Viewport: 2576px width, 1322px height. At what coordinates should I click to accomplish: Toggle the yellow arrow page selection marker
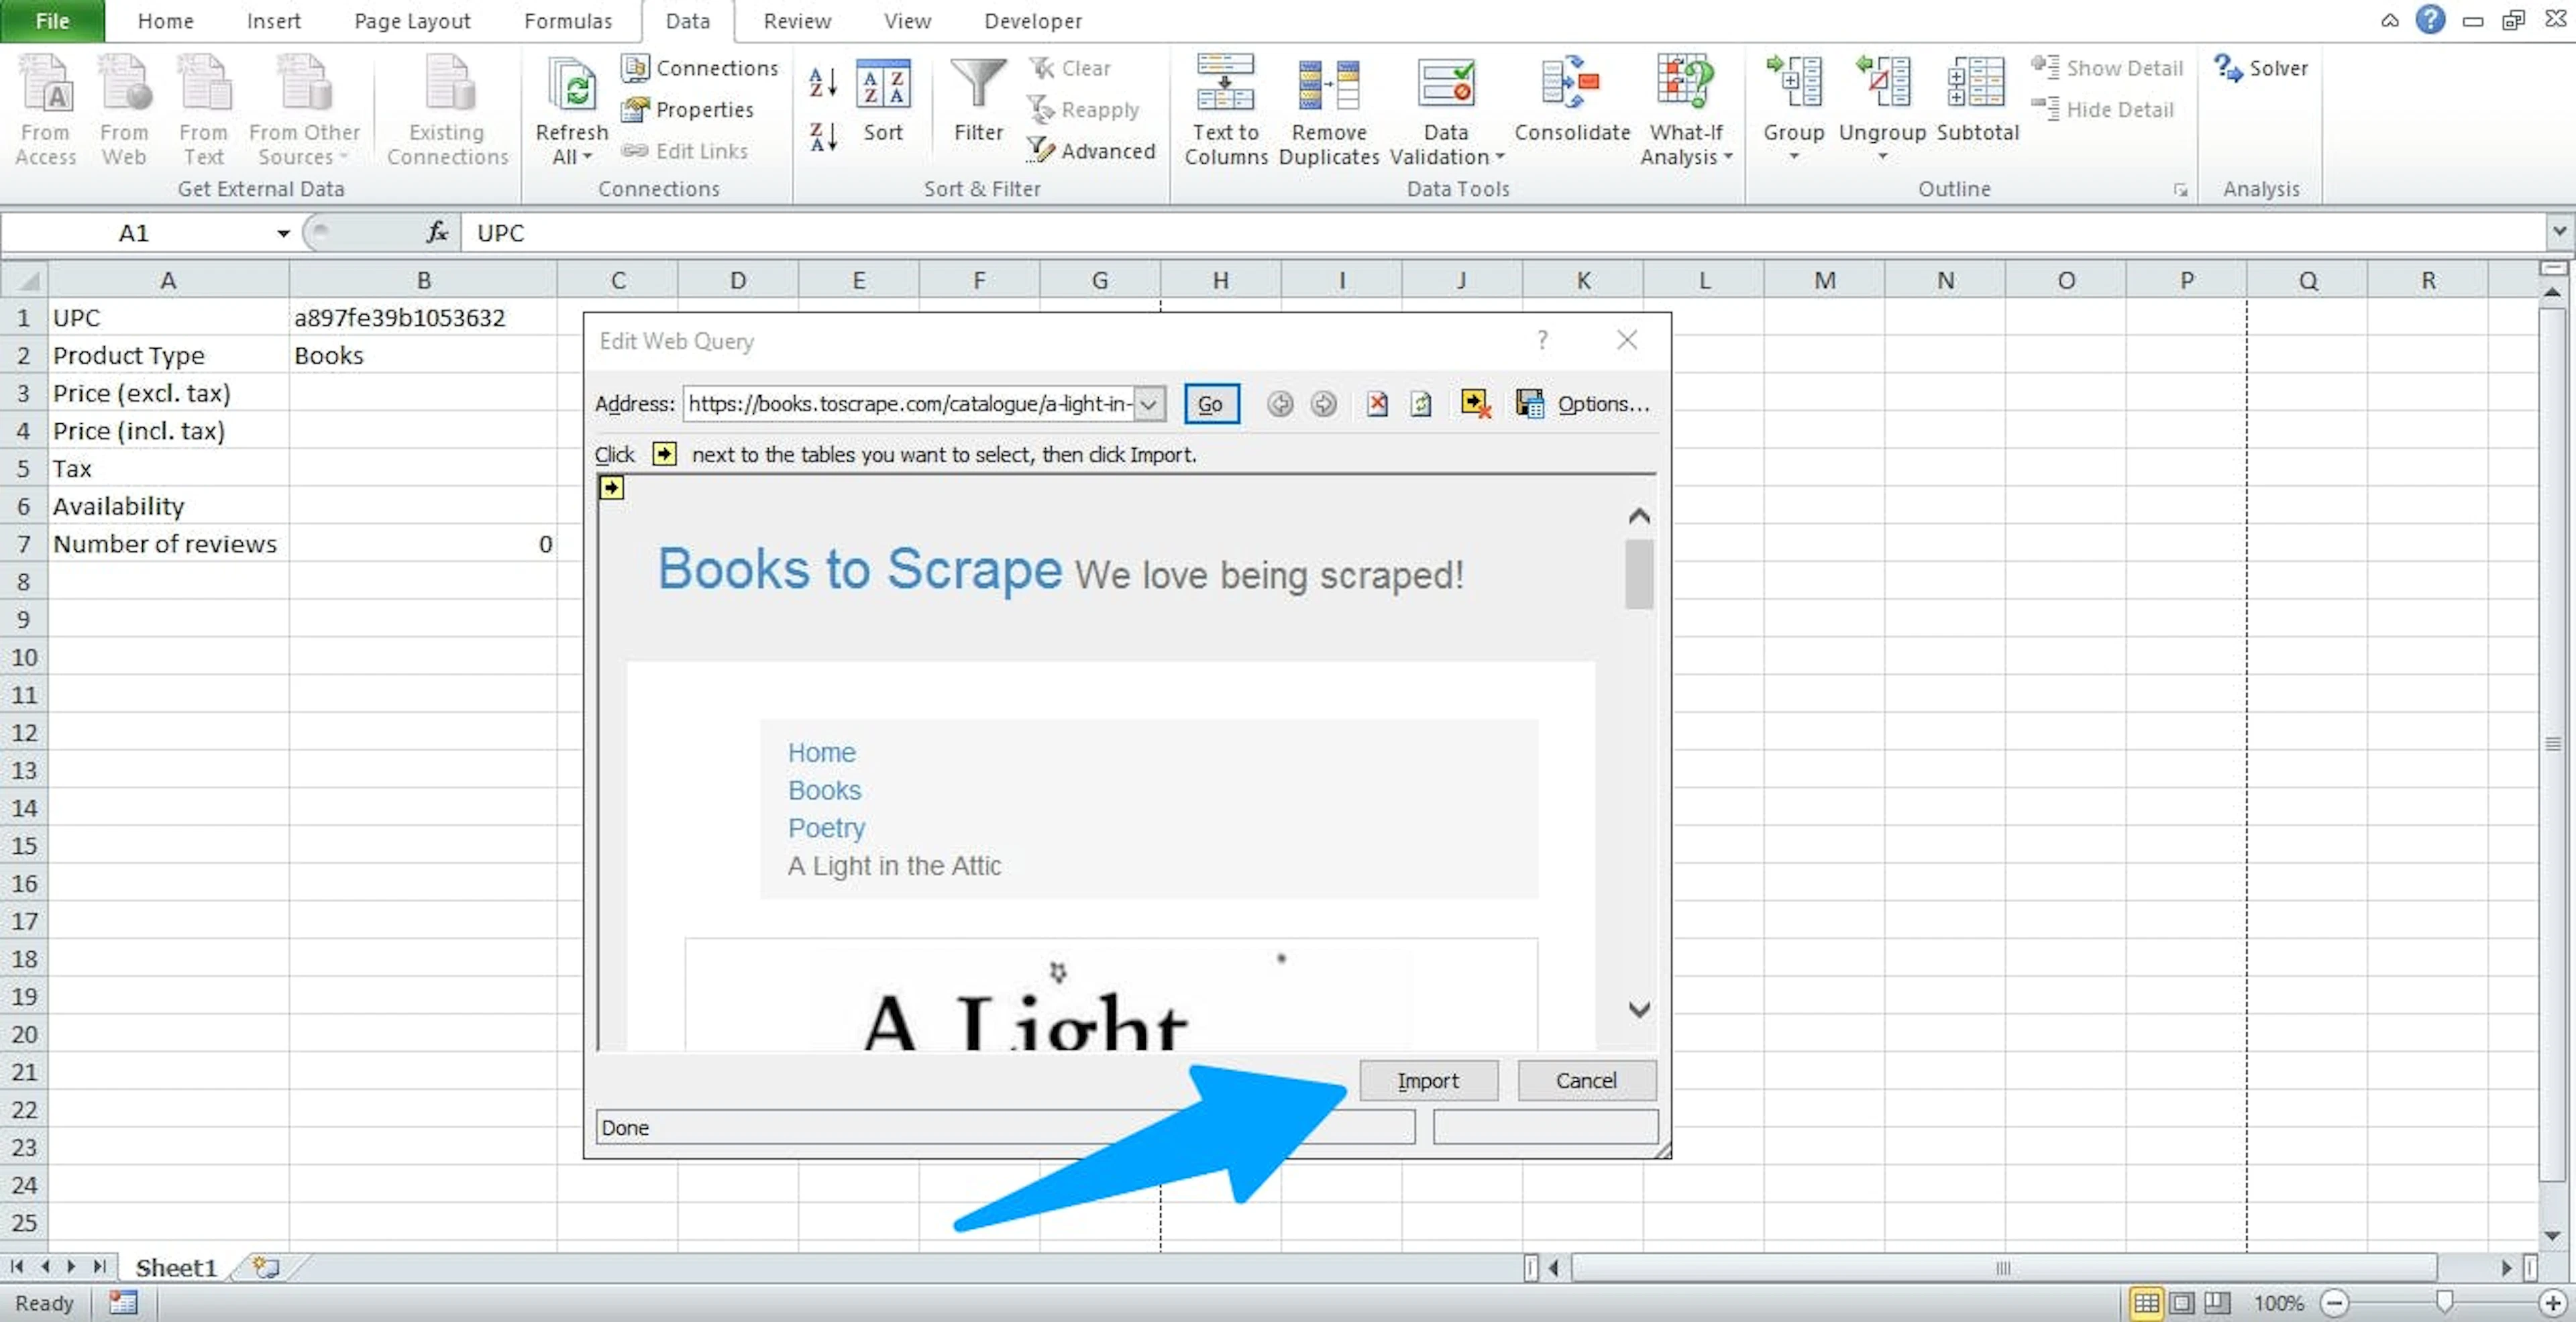coord(611,488)
